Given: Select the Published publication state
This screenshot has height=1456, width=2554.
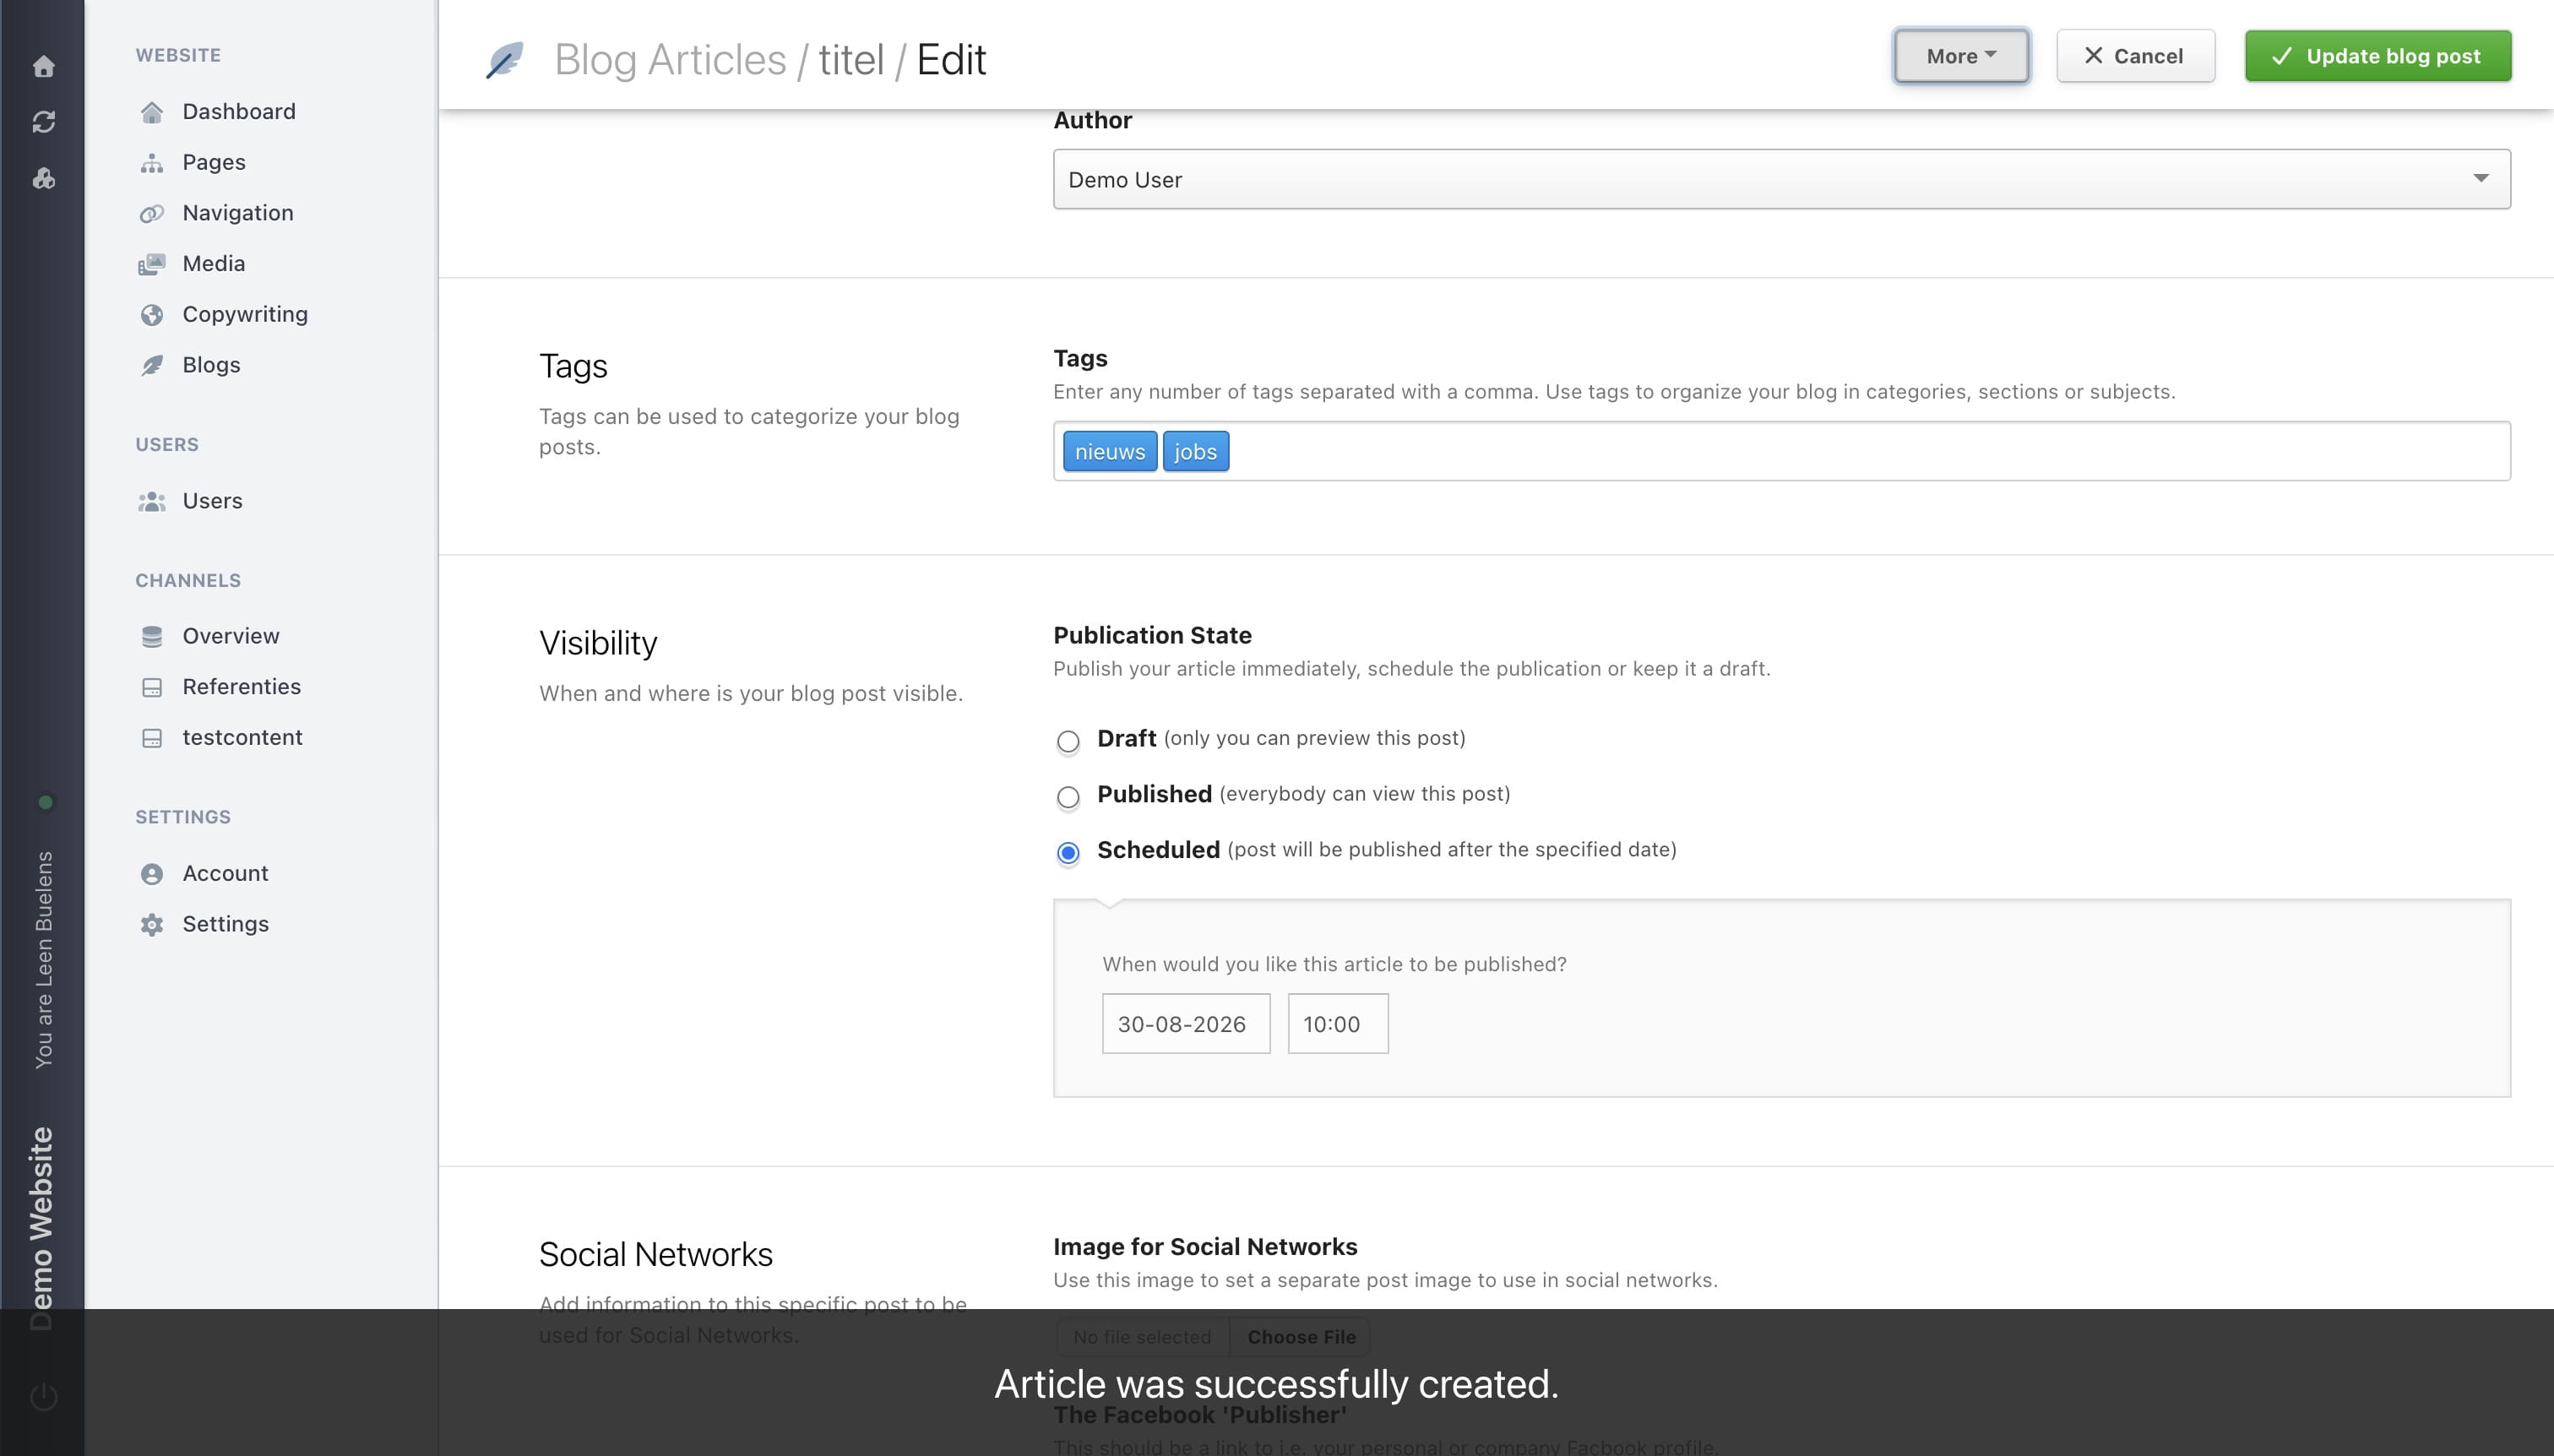Looking at the screenshot, I should click(1068, 798).
